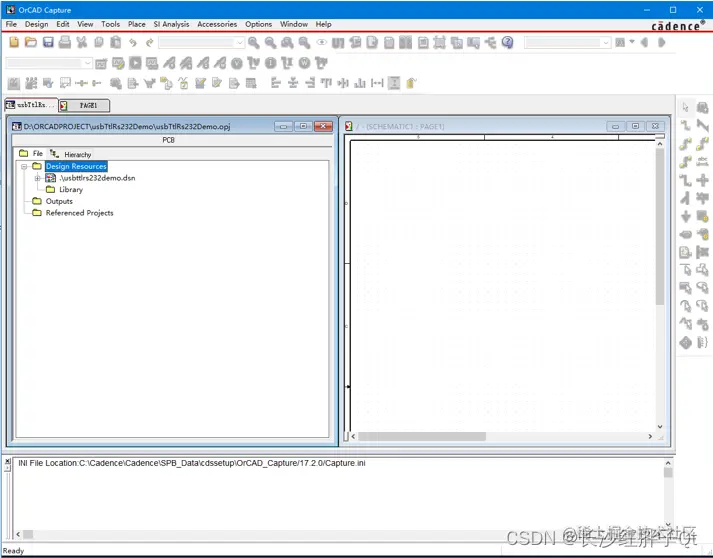Switch to the File tab in project panel

pos(31,154)
